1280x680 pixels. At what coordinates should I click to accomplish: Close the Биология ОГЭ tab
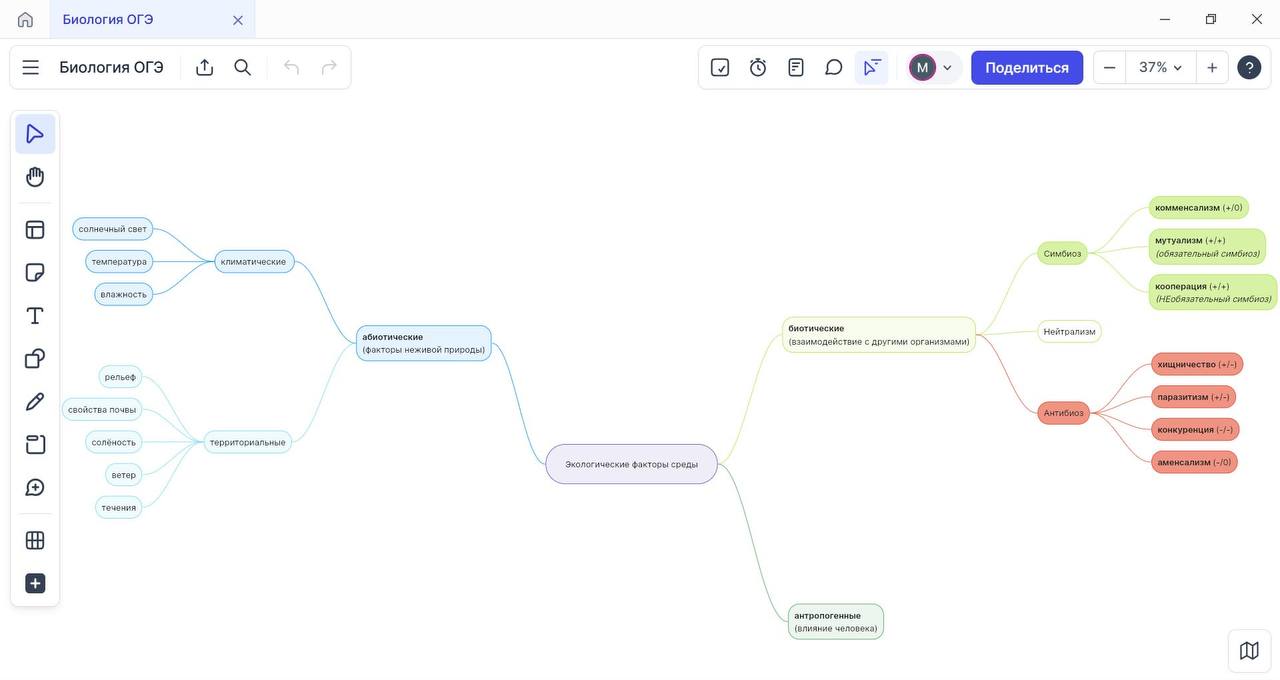[238, 20]
